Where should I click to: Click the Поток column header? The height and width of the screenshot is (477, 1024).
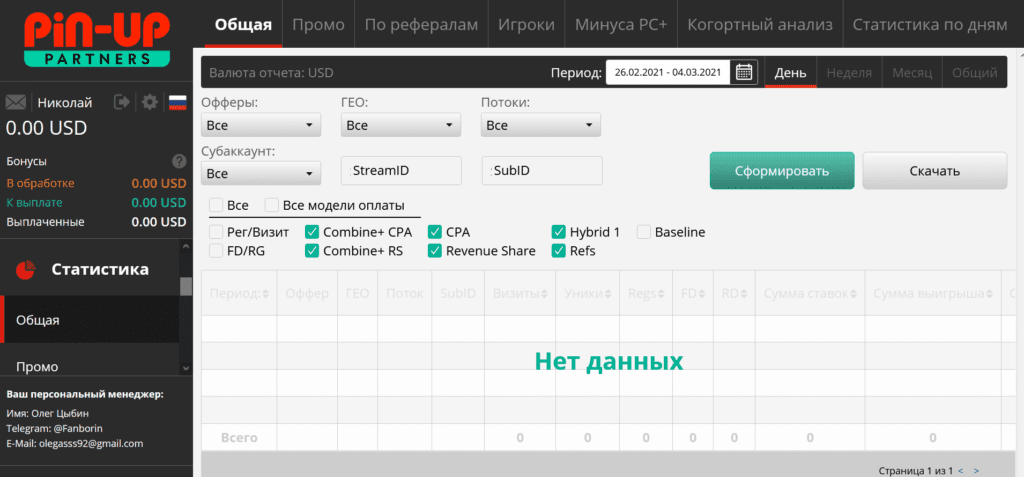click(404, 294)
